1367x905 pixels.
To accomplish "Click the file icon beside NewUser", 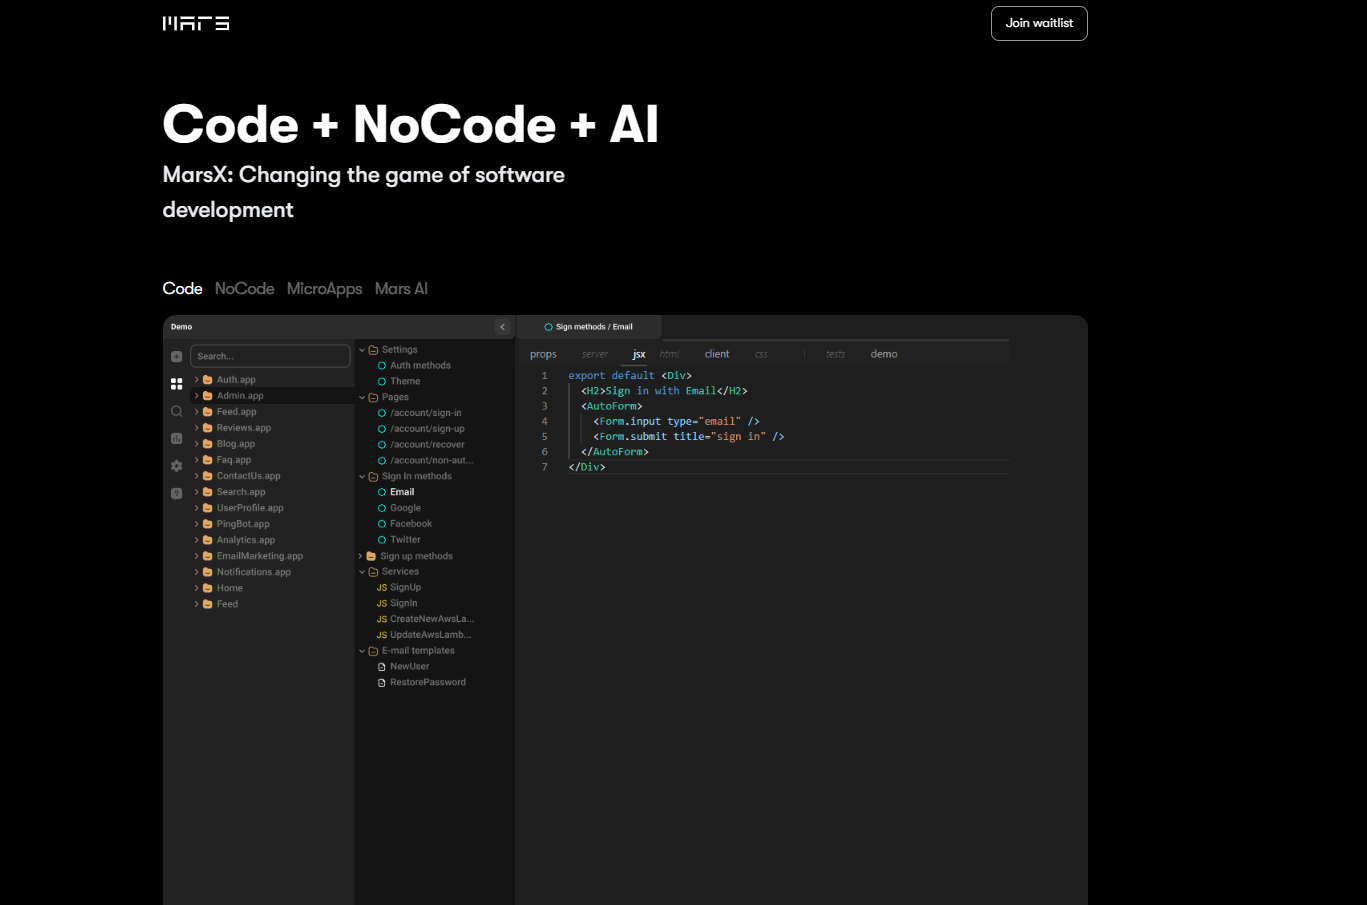I will (x=382, y=667).
